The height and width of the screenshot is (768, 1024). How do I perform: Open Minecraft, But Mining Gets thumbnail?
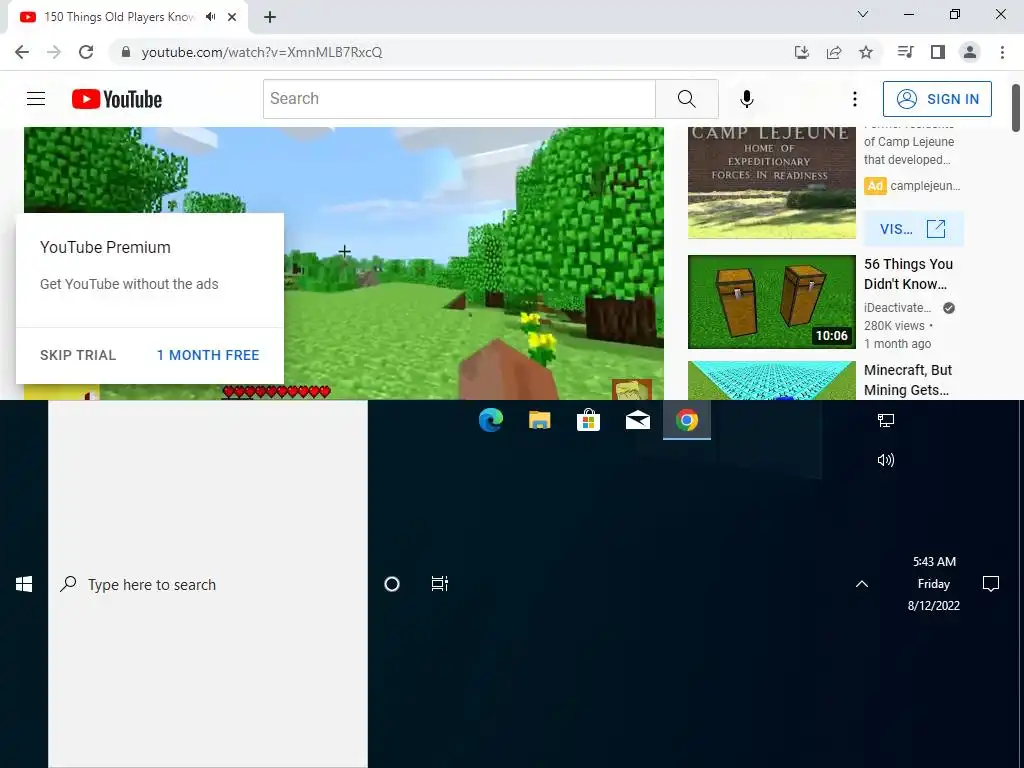pos(771,380)
